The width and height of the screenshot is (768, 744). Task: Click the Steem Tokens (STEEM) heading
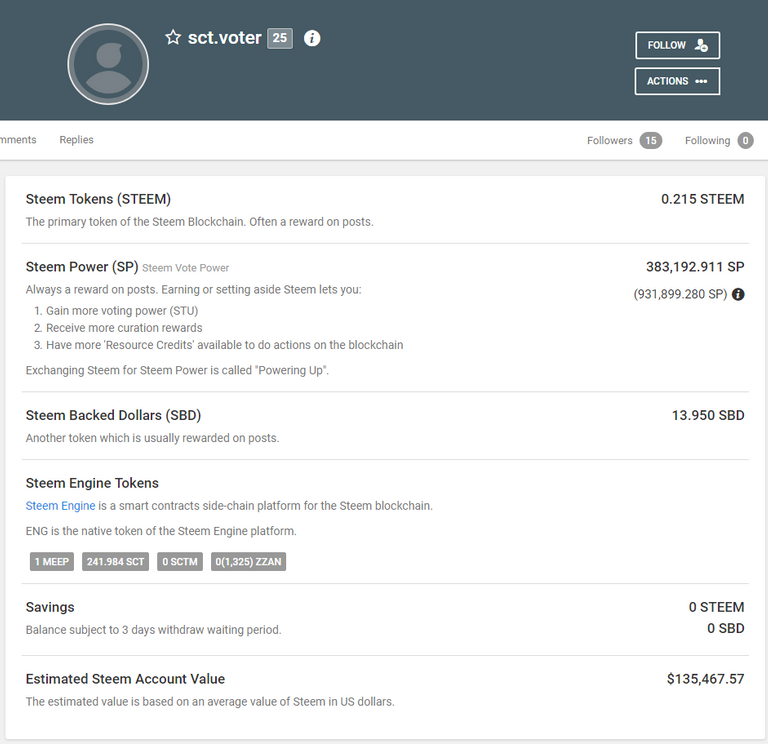click(x=98, y=199)
